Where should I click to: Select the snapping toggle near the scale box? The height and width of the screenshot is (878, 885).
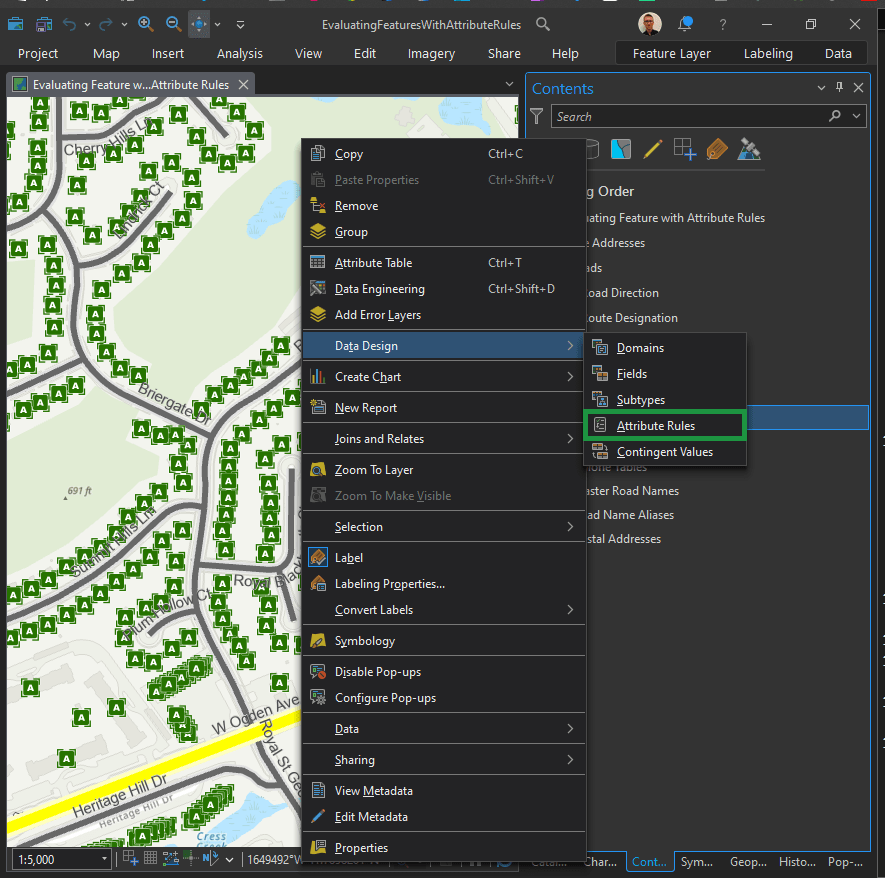pos(190,859)
